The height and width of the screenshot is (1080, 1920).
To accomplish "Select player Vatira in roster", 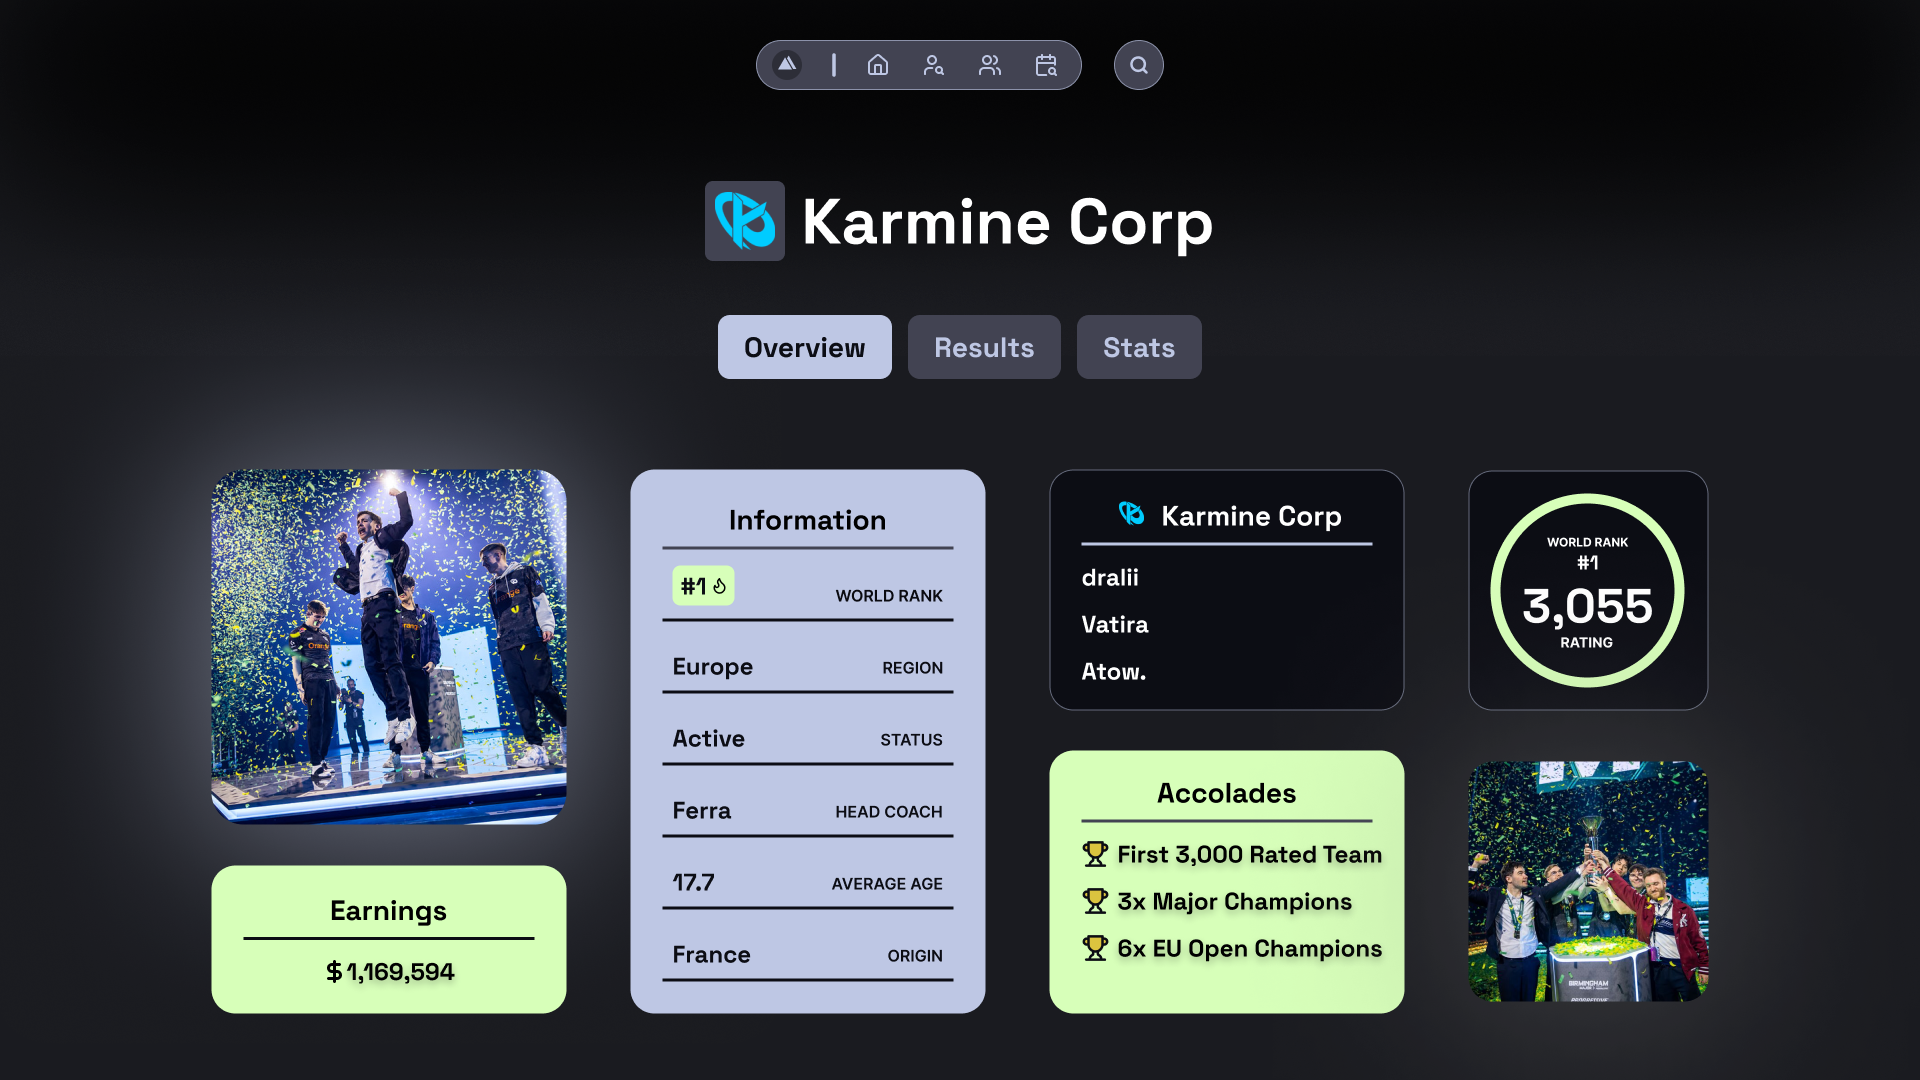I will click(1114, 625).
